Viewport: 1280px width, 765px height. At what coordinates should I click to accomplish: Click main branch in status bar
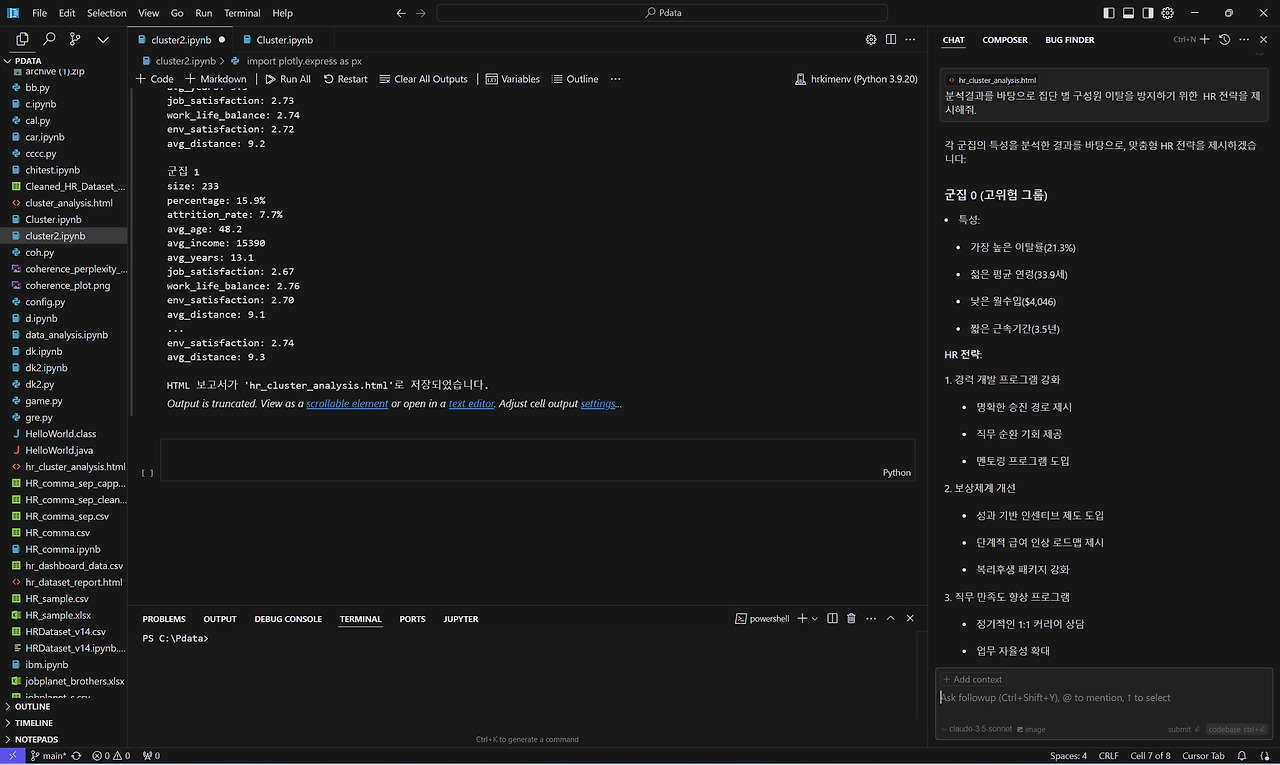pos(48,756)
